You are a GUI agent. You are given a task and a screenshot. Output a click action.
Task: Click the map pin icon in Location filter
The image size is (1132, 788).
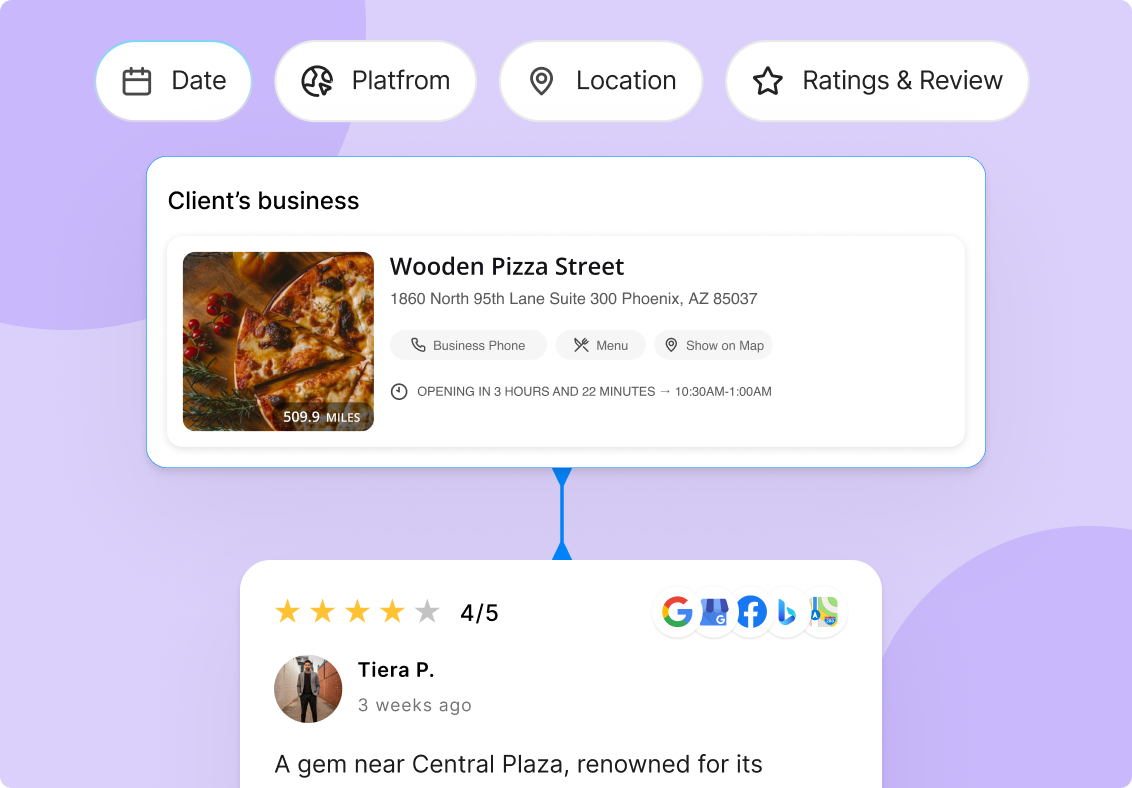541,81
